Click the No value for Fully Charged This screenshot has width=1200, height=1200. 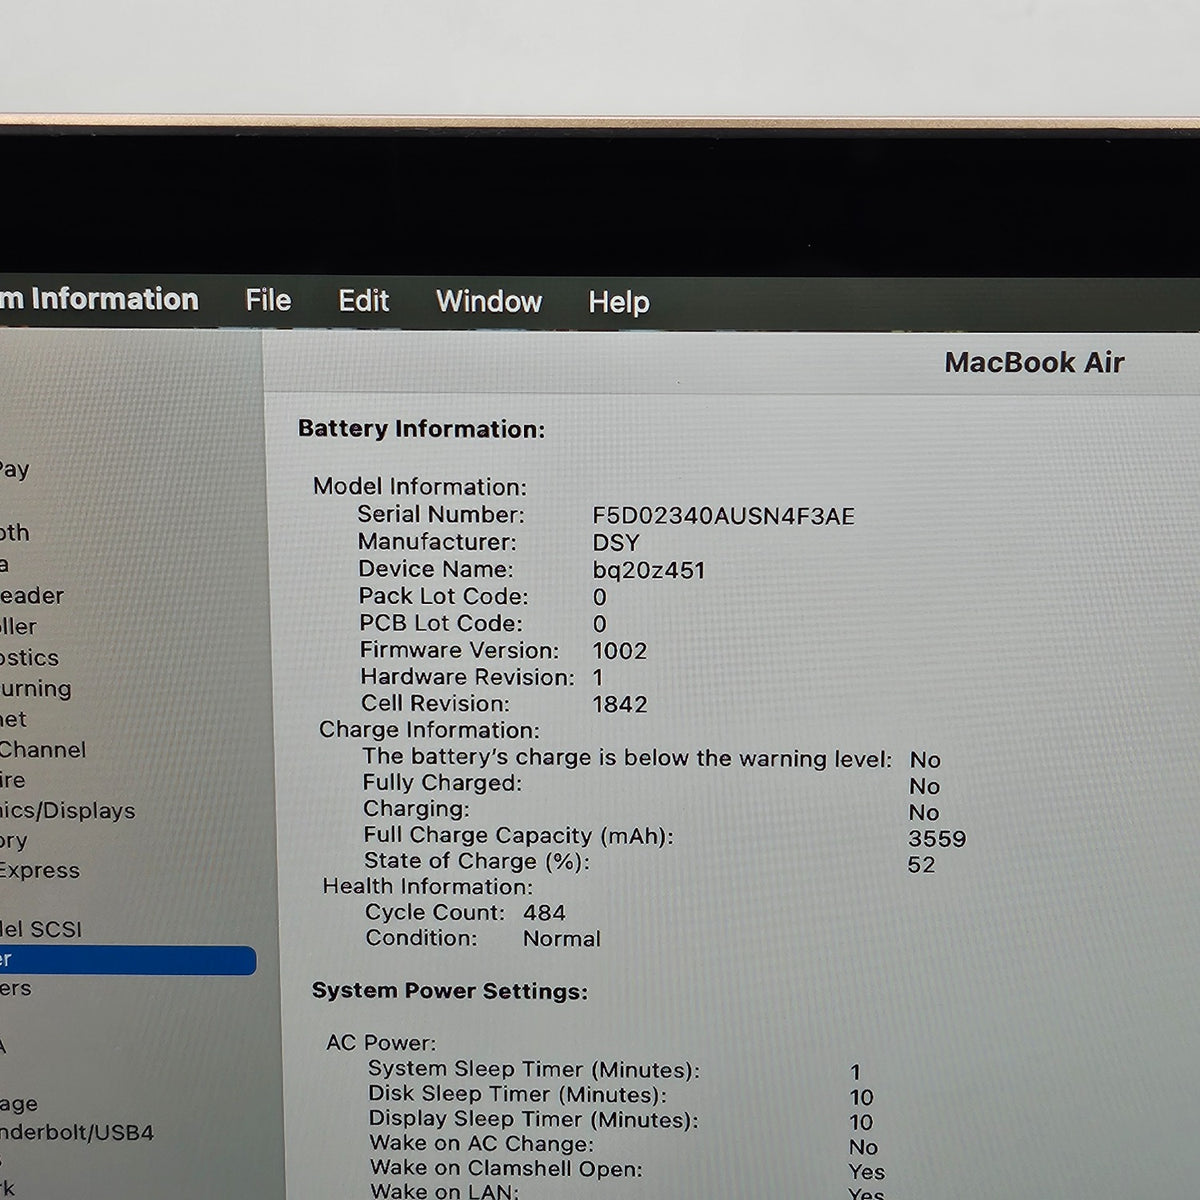point(924,787)
